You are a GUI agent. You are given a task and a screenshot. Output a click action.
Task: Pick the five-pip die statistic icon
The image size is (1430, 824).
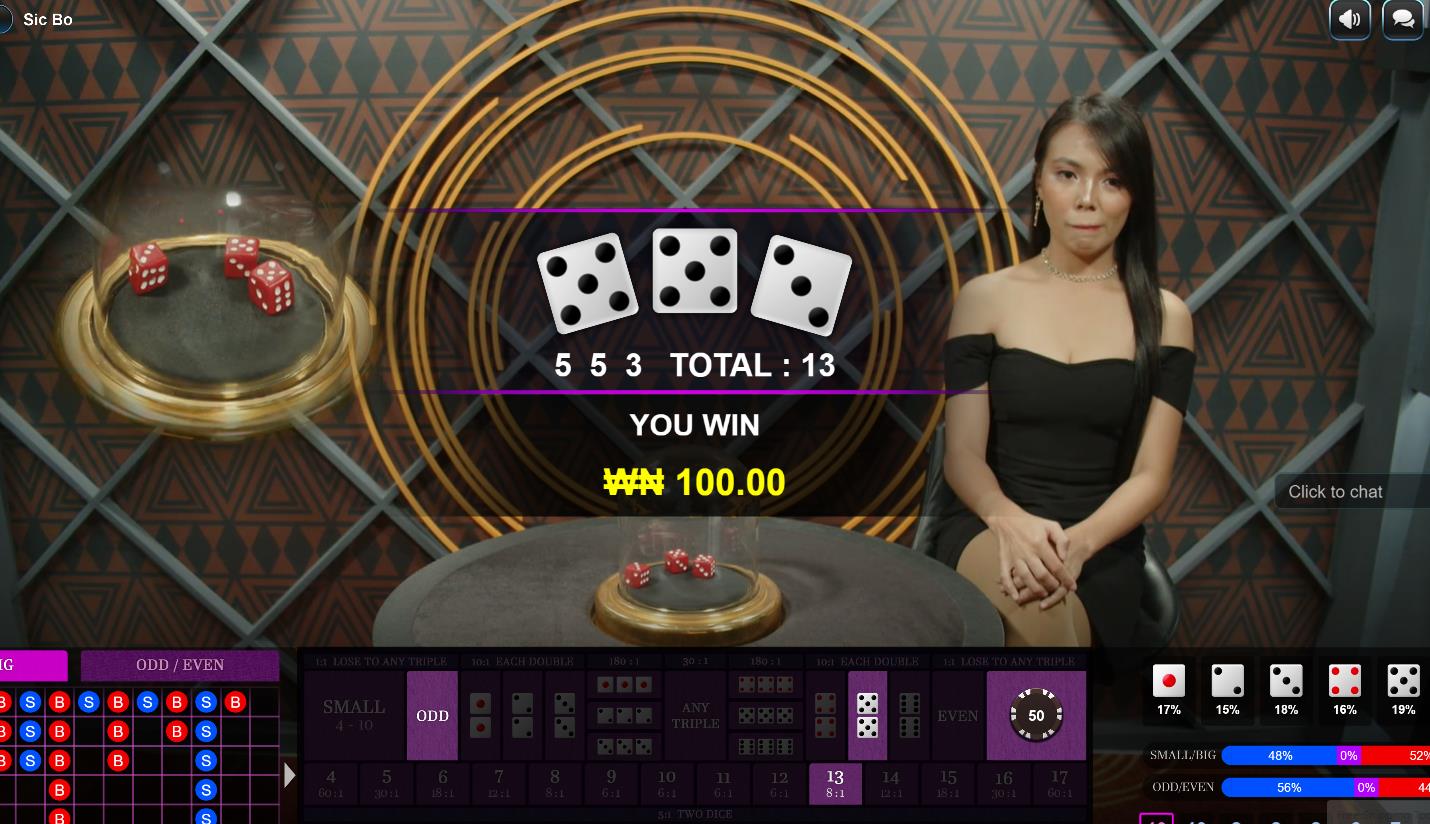(x=1403, y=681)
